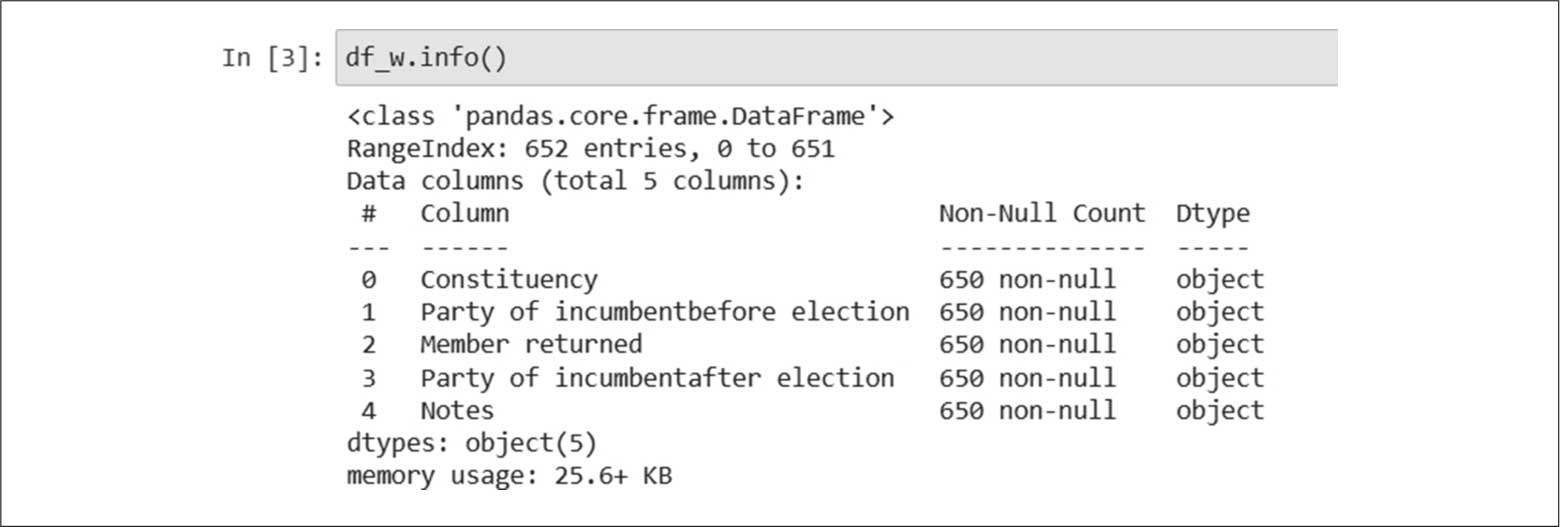The image size is (1560, 527).
Task: Click the In [3] cell prompt
Action: (x=272, y=58)
